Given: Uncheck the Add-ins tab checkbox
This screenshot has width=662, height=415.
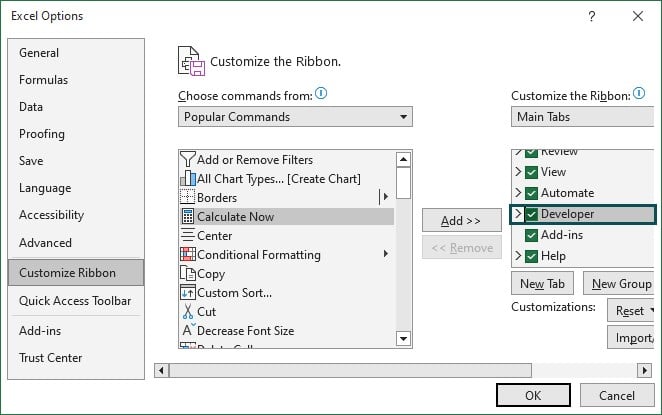Looking at the screenshot, I should click(531, 235).
